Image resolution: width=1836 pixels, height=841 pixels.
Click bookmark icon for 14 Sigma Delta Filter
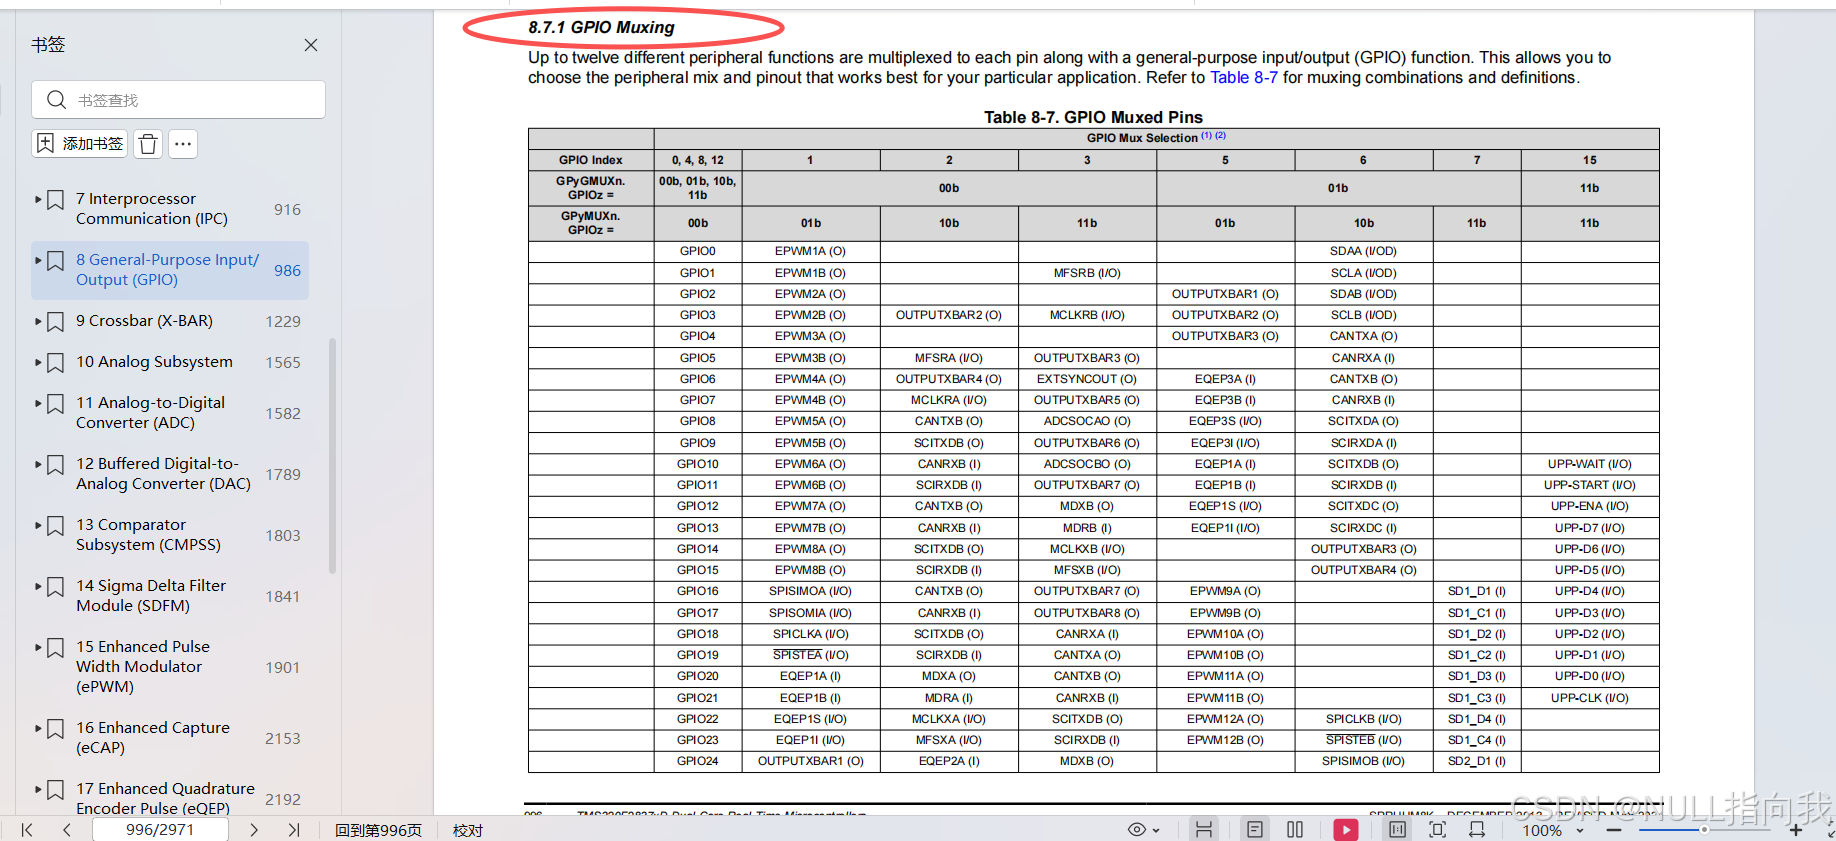tap(56, 587)
